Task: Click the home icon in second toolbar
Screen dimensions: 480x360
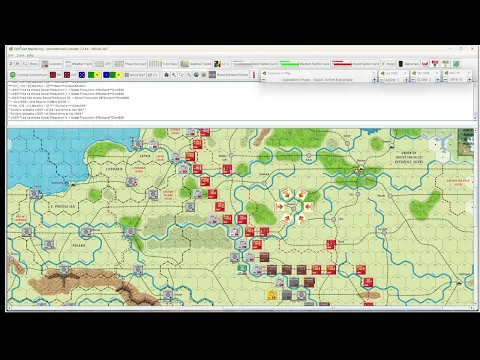Action: 167,75
